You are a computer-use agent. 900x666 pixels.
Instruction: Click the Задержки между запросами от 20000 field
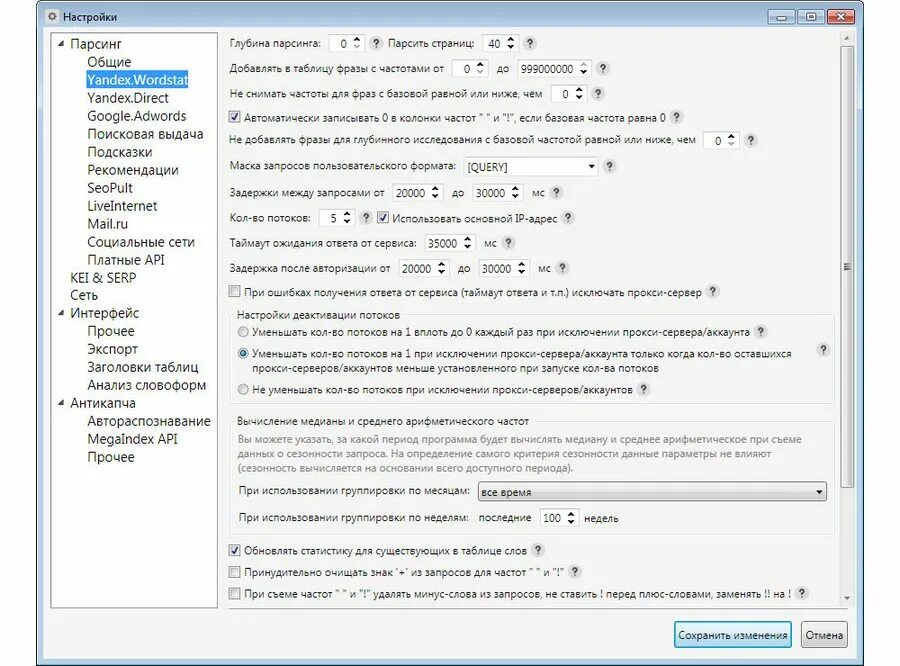coord(416,193)
